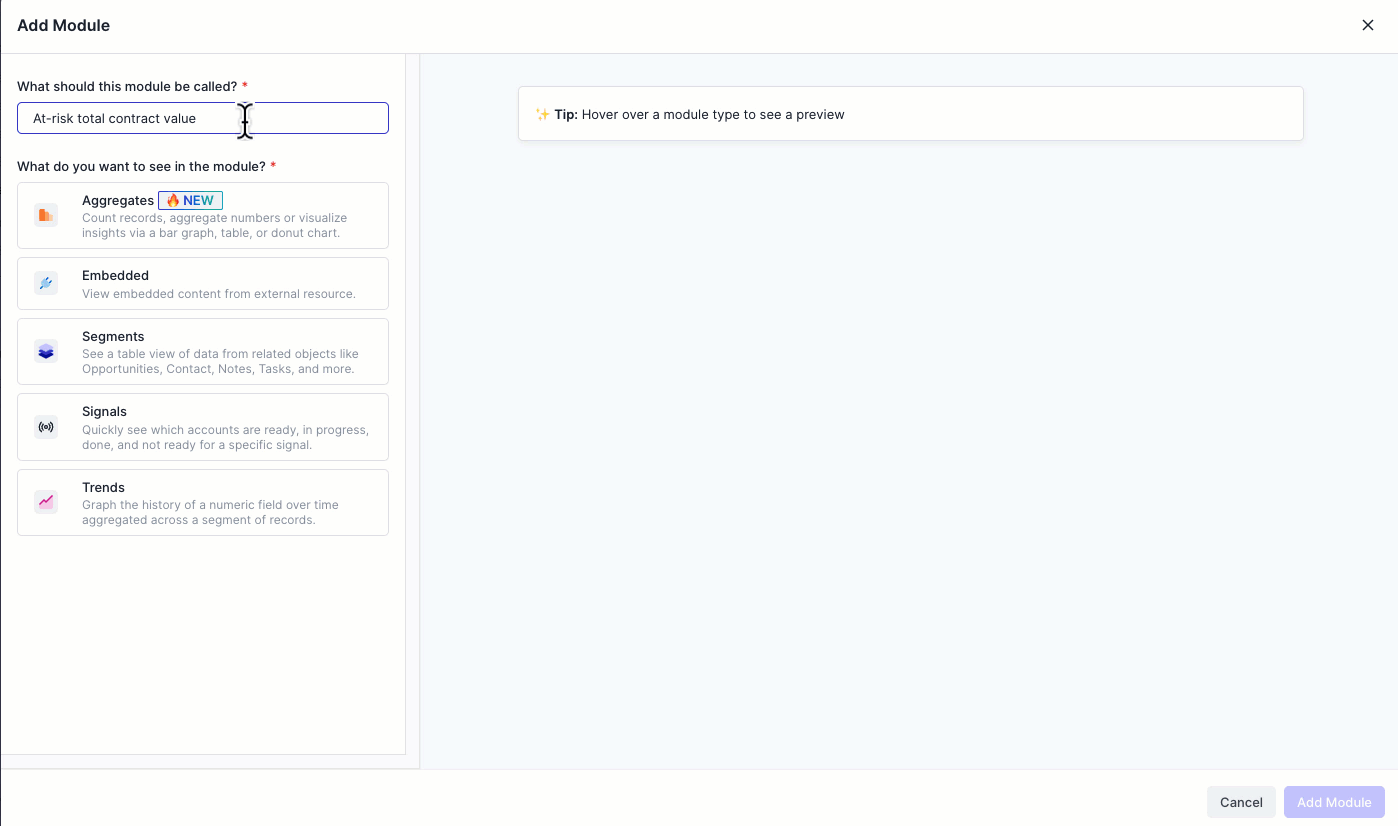Viewport: 1398px width, 826px height.
Task: Select the Segments stacked layers icon
Action: tap(45, 351)
